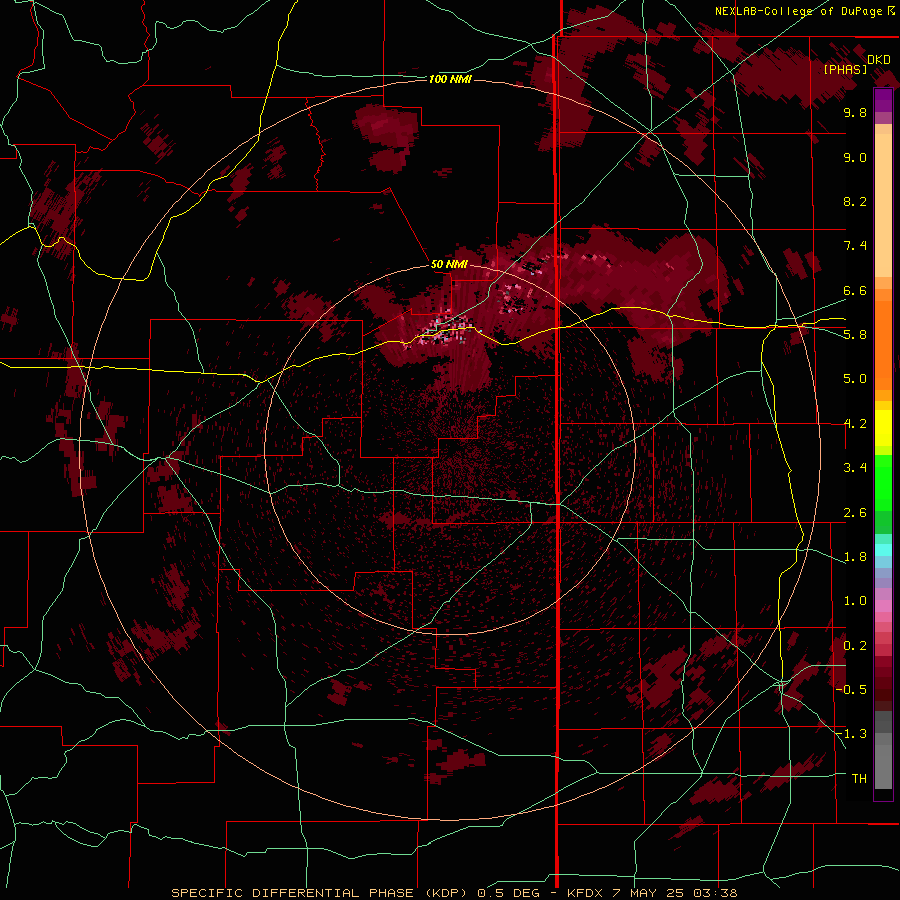Click the -0.5 scale value
Viewport: 900px width, 900px height.
click(852, 690)
